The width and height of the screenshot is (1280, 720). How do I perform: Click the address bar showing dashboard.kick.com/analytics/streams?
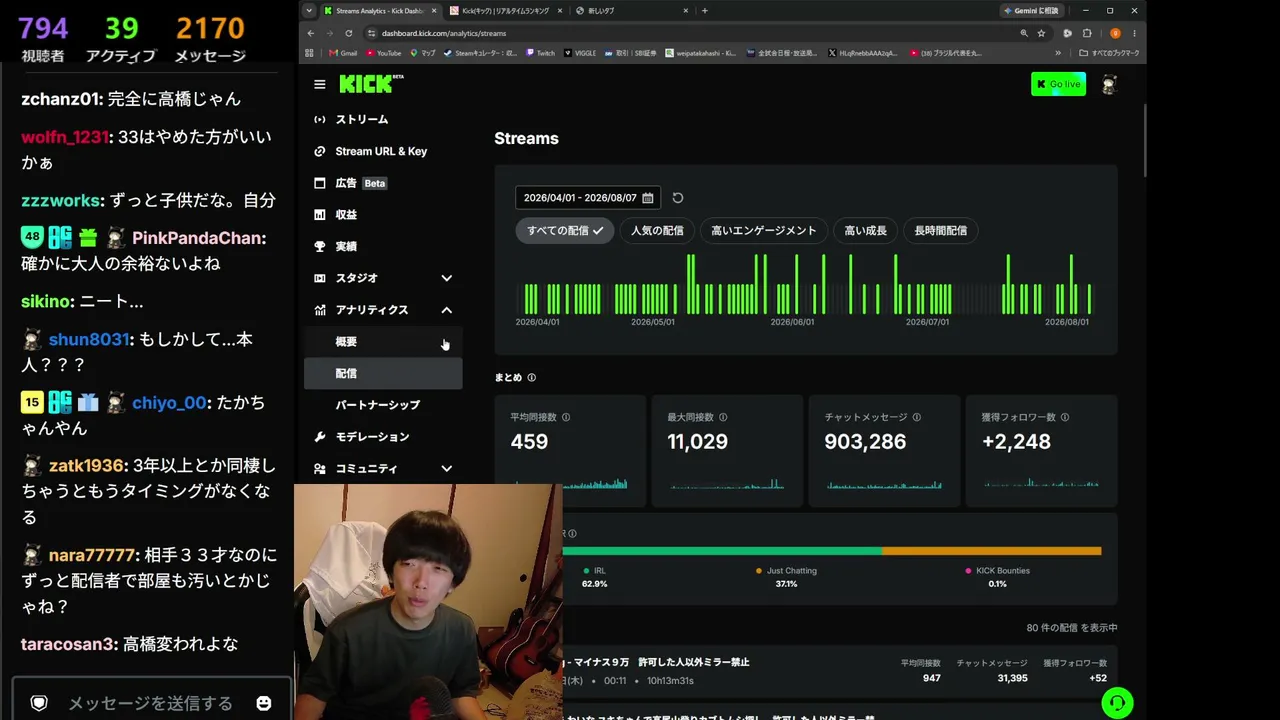click(x=690, y=33)
